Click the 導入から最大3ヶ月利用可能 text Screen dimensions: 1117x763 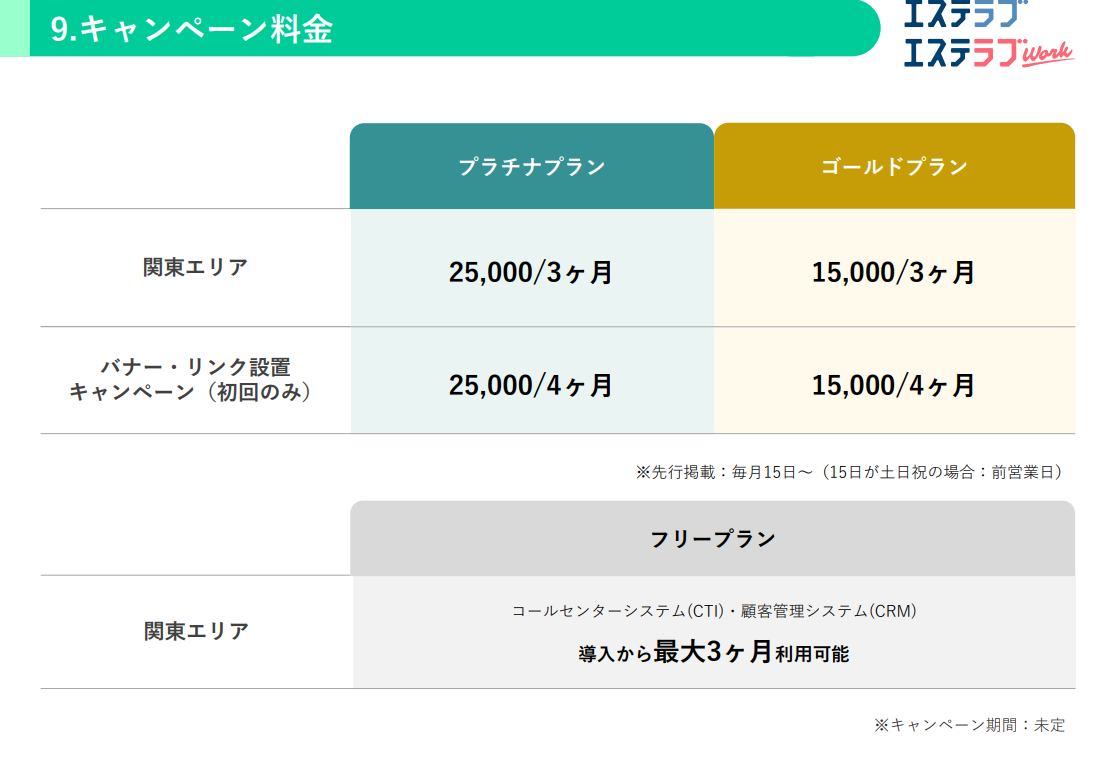point(714,653)
